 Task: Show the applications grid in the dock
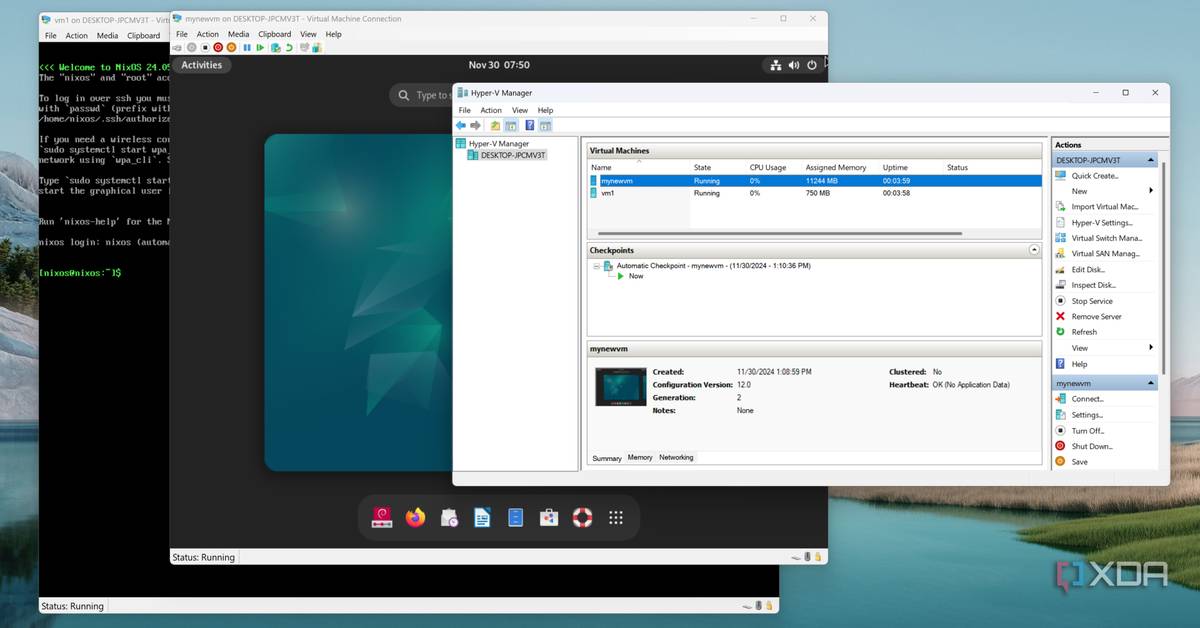616,517
